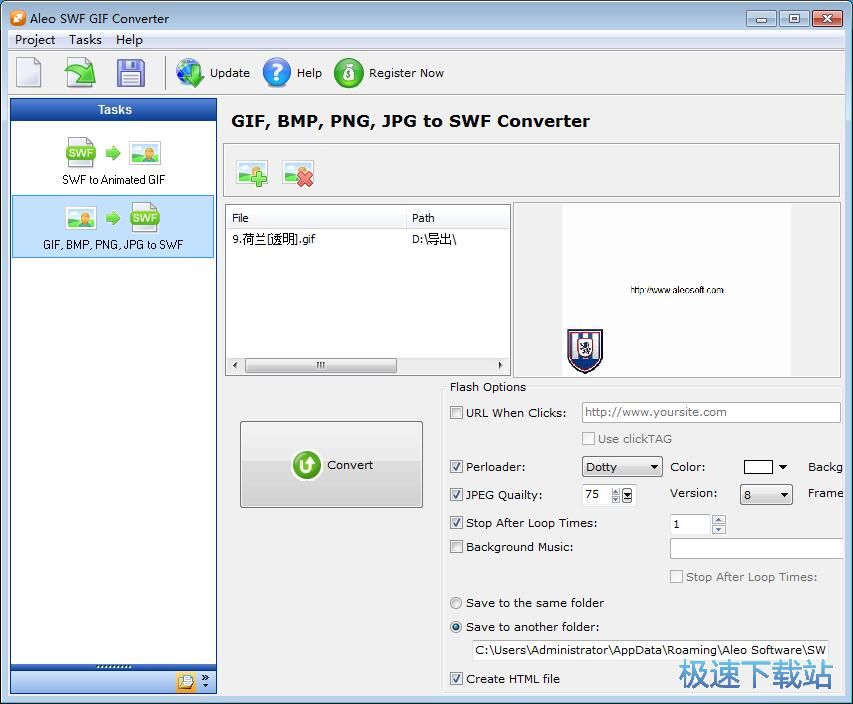Viewport: 853px width, 704px height.
Task: Select the 9.荷兰[透明].gif file row
Action: point(368,239)
